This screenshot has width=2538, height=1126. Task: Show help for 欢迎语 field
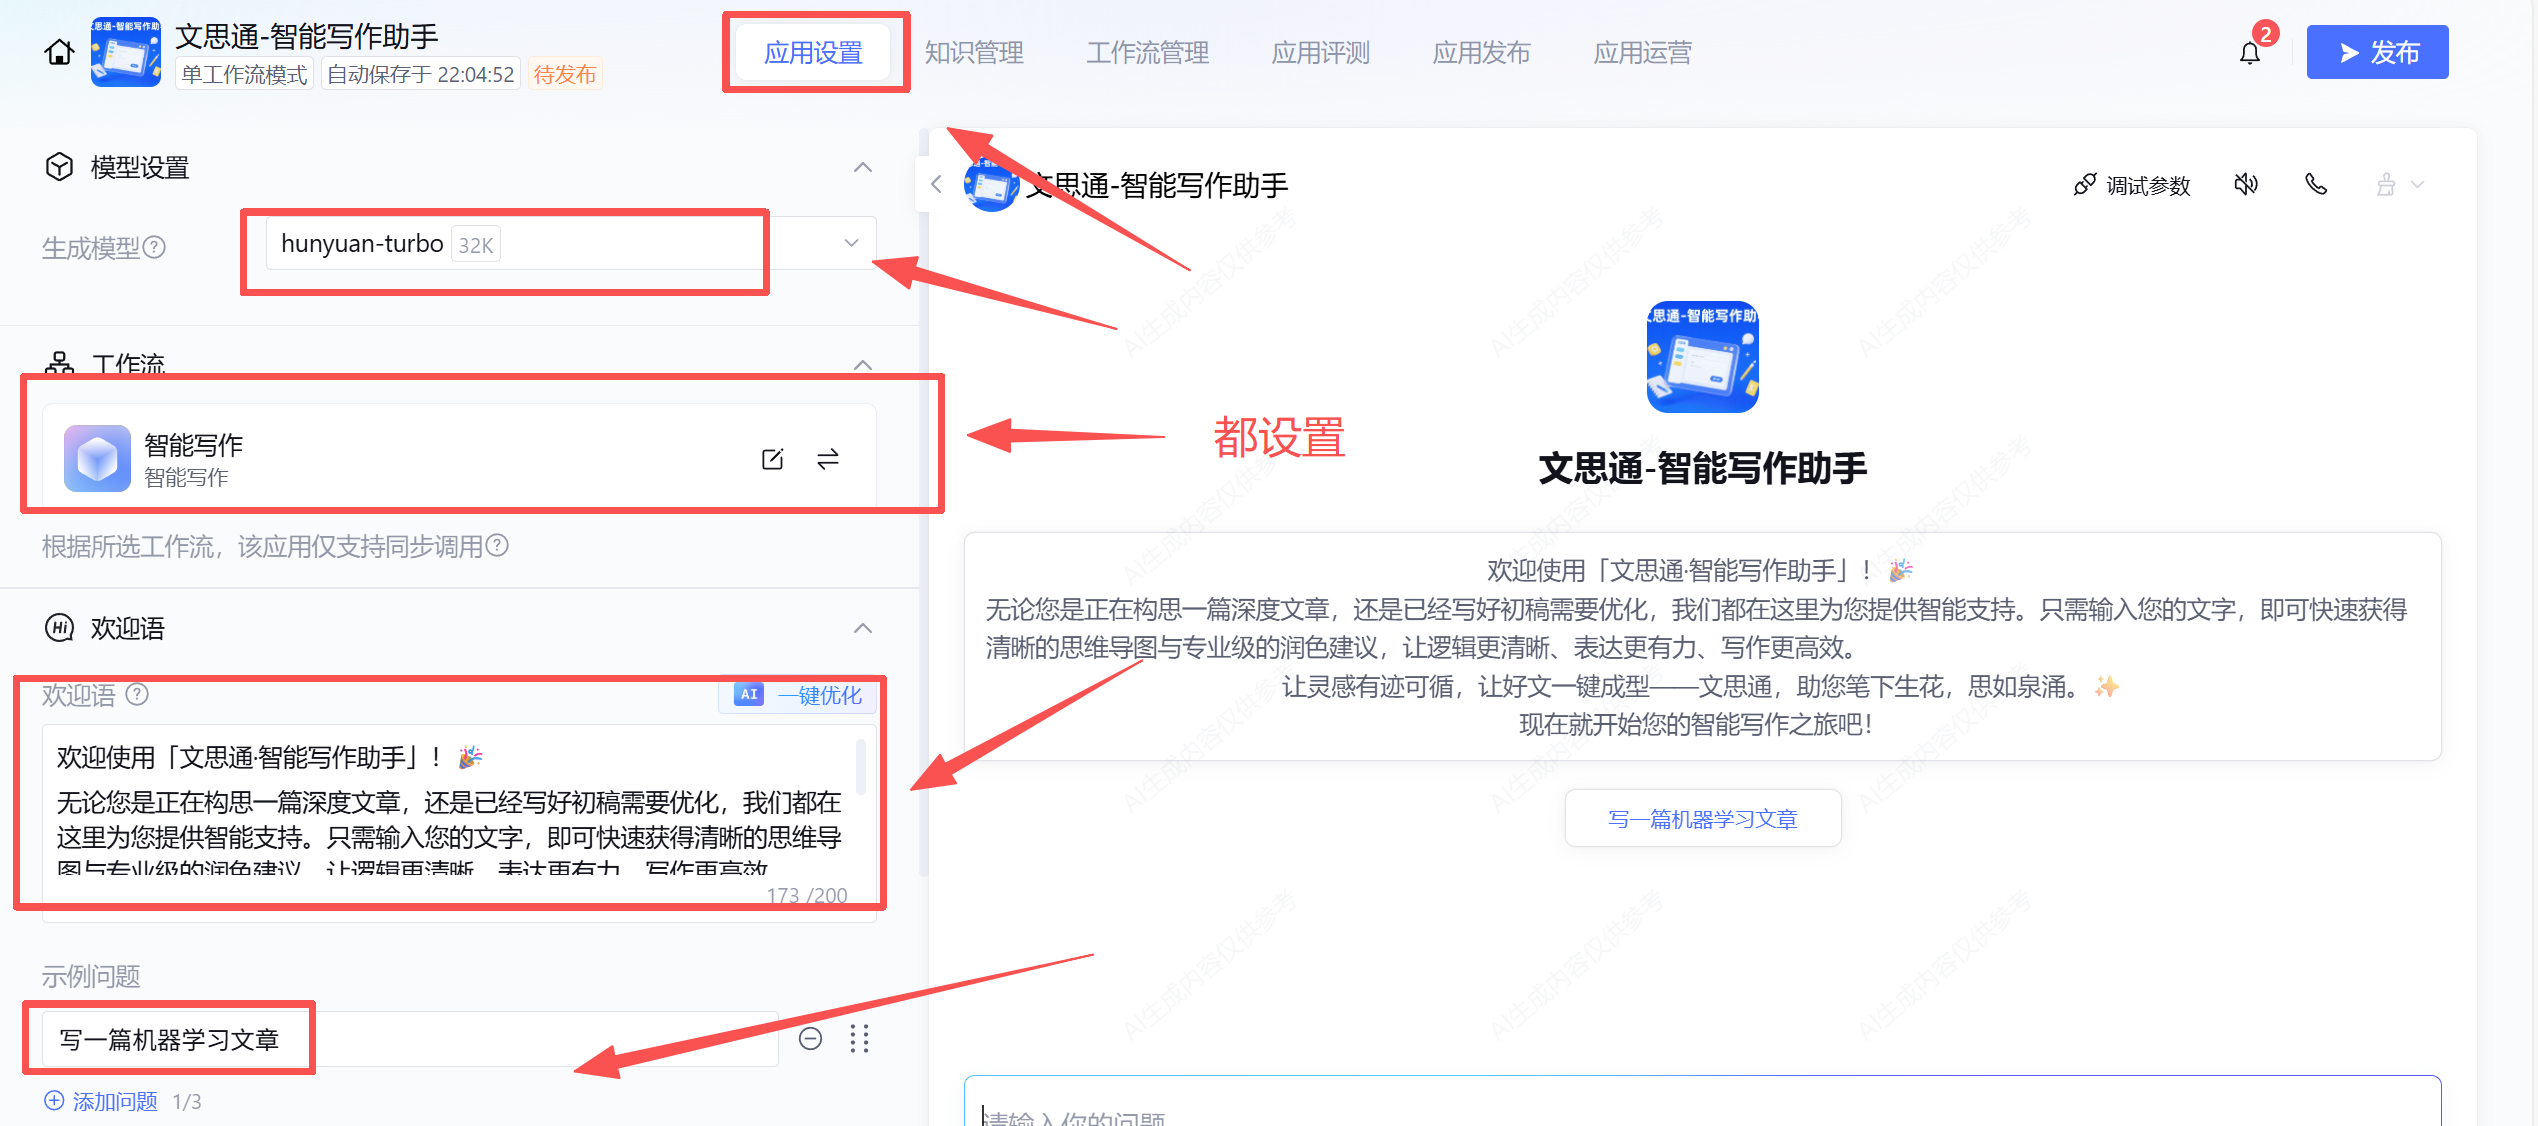138,694
